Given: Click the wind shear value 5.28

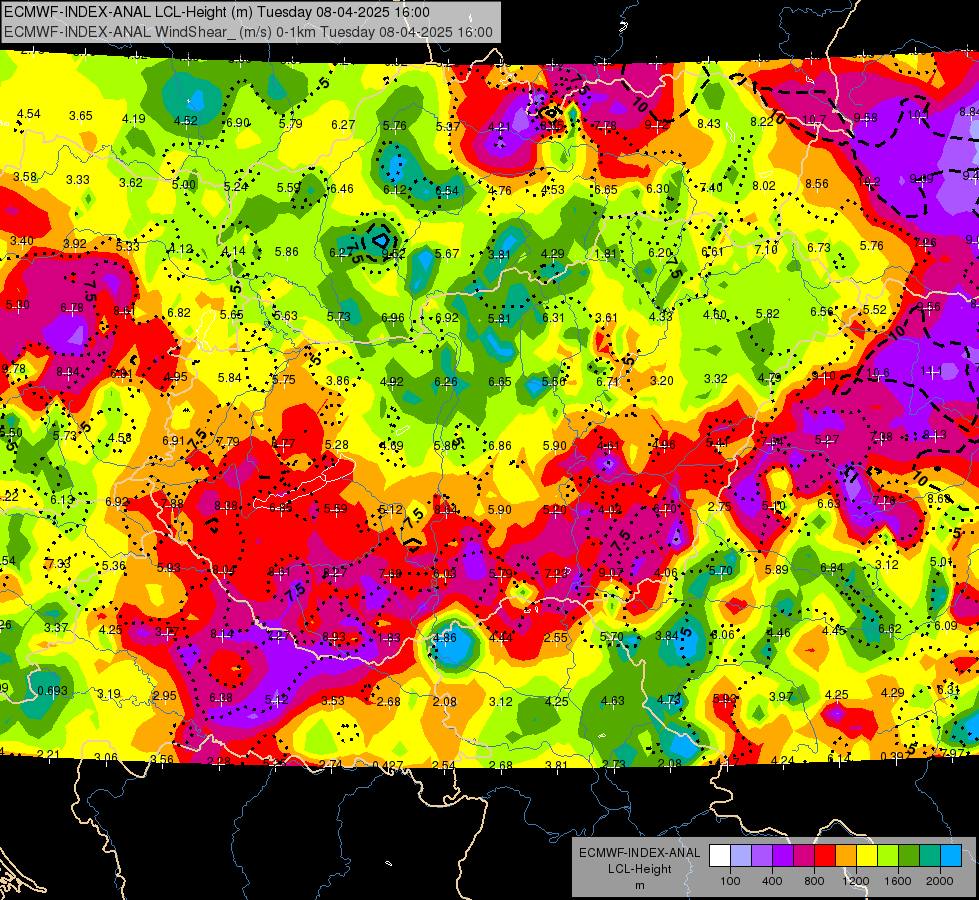Looking at the screenshot, I should (337, 445).
